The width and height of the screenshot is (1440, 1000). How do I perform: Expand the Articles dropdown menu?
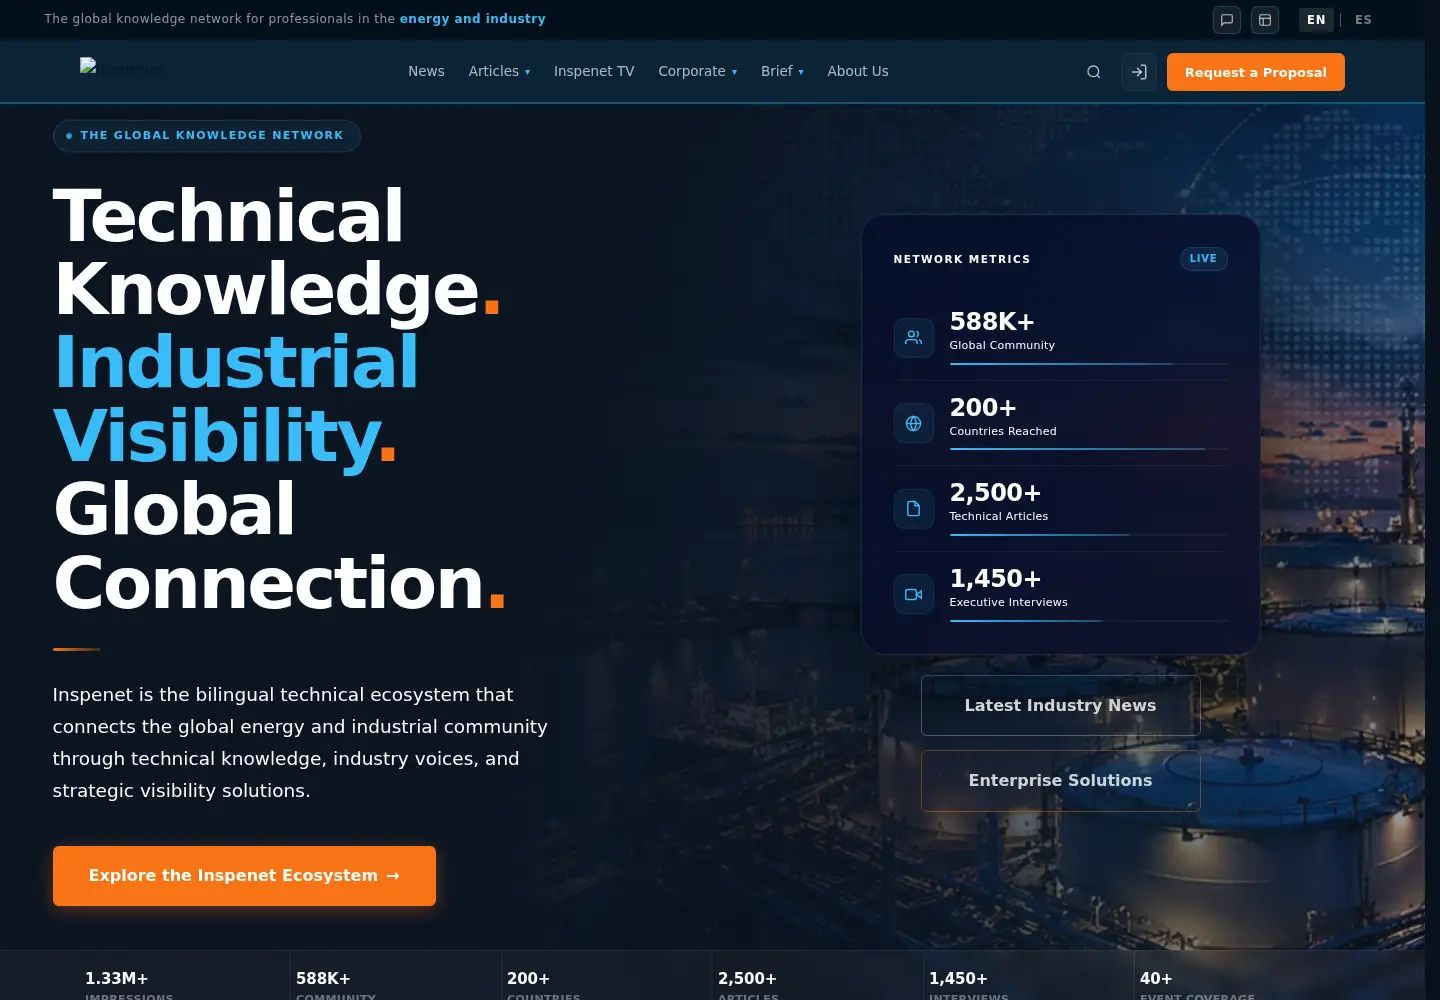coord(499,71)
